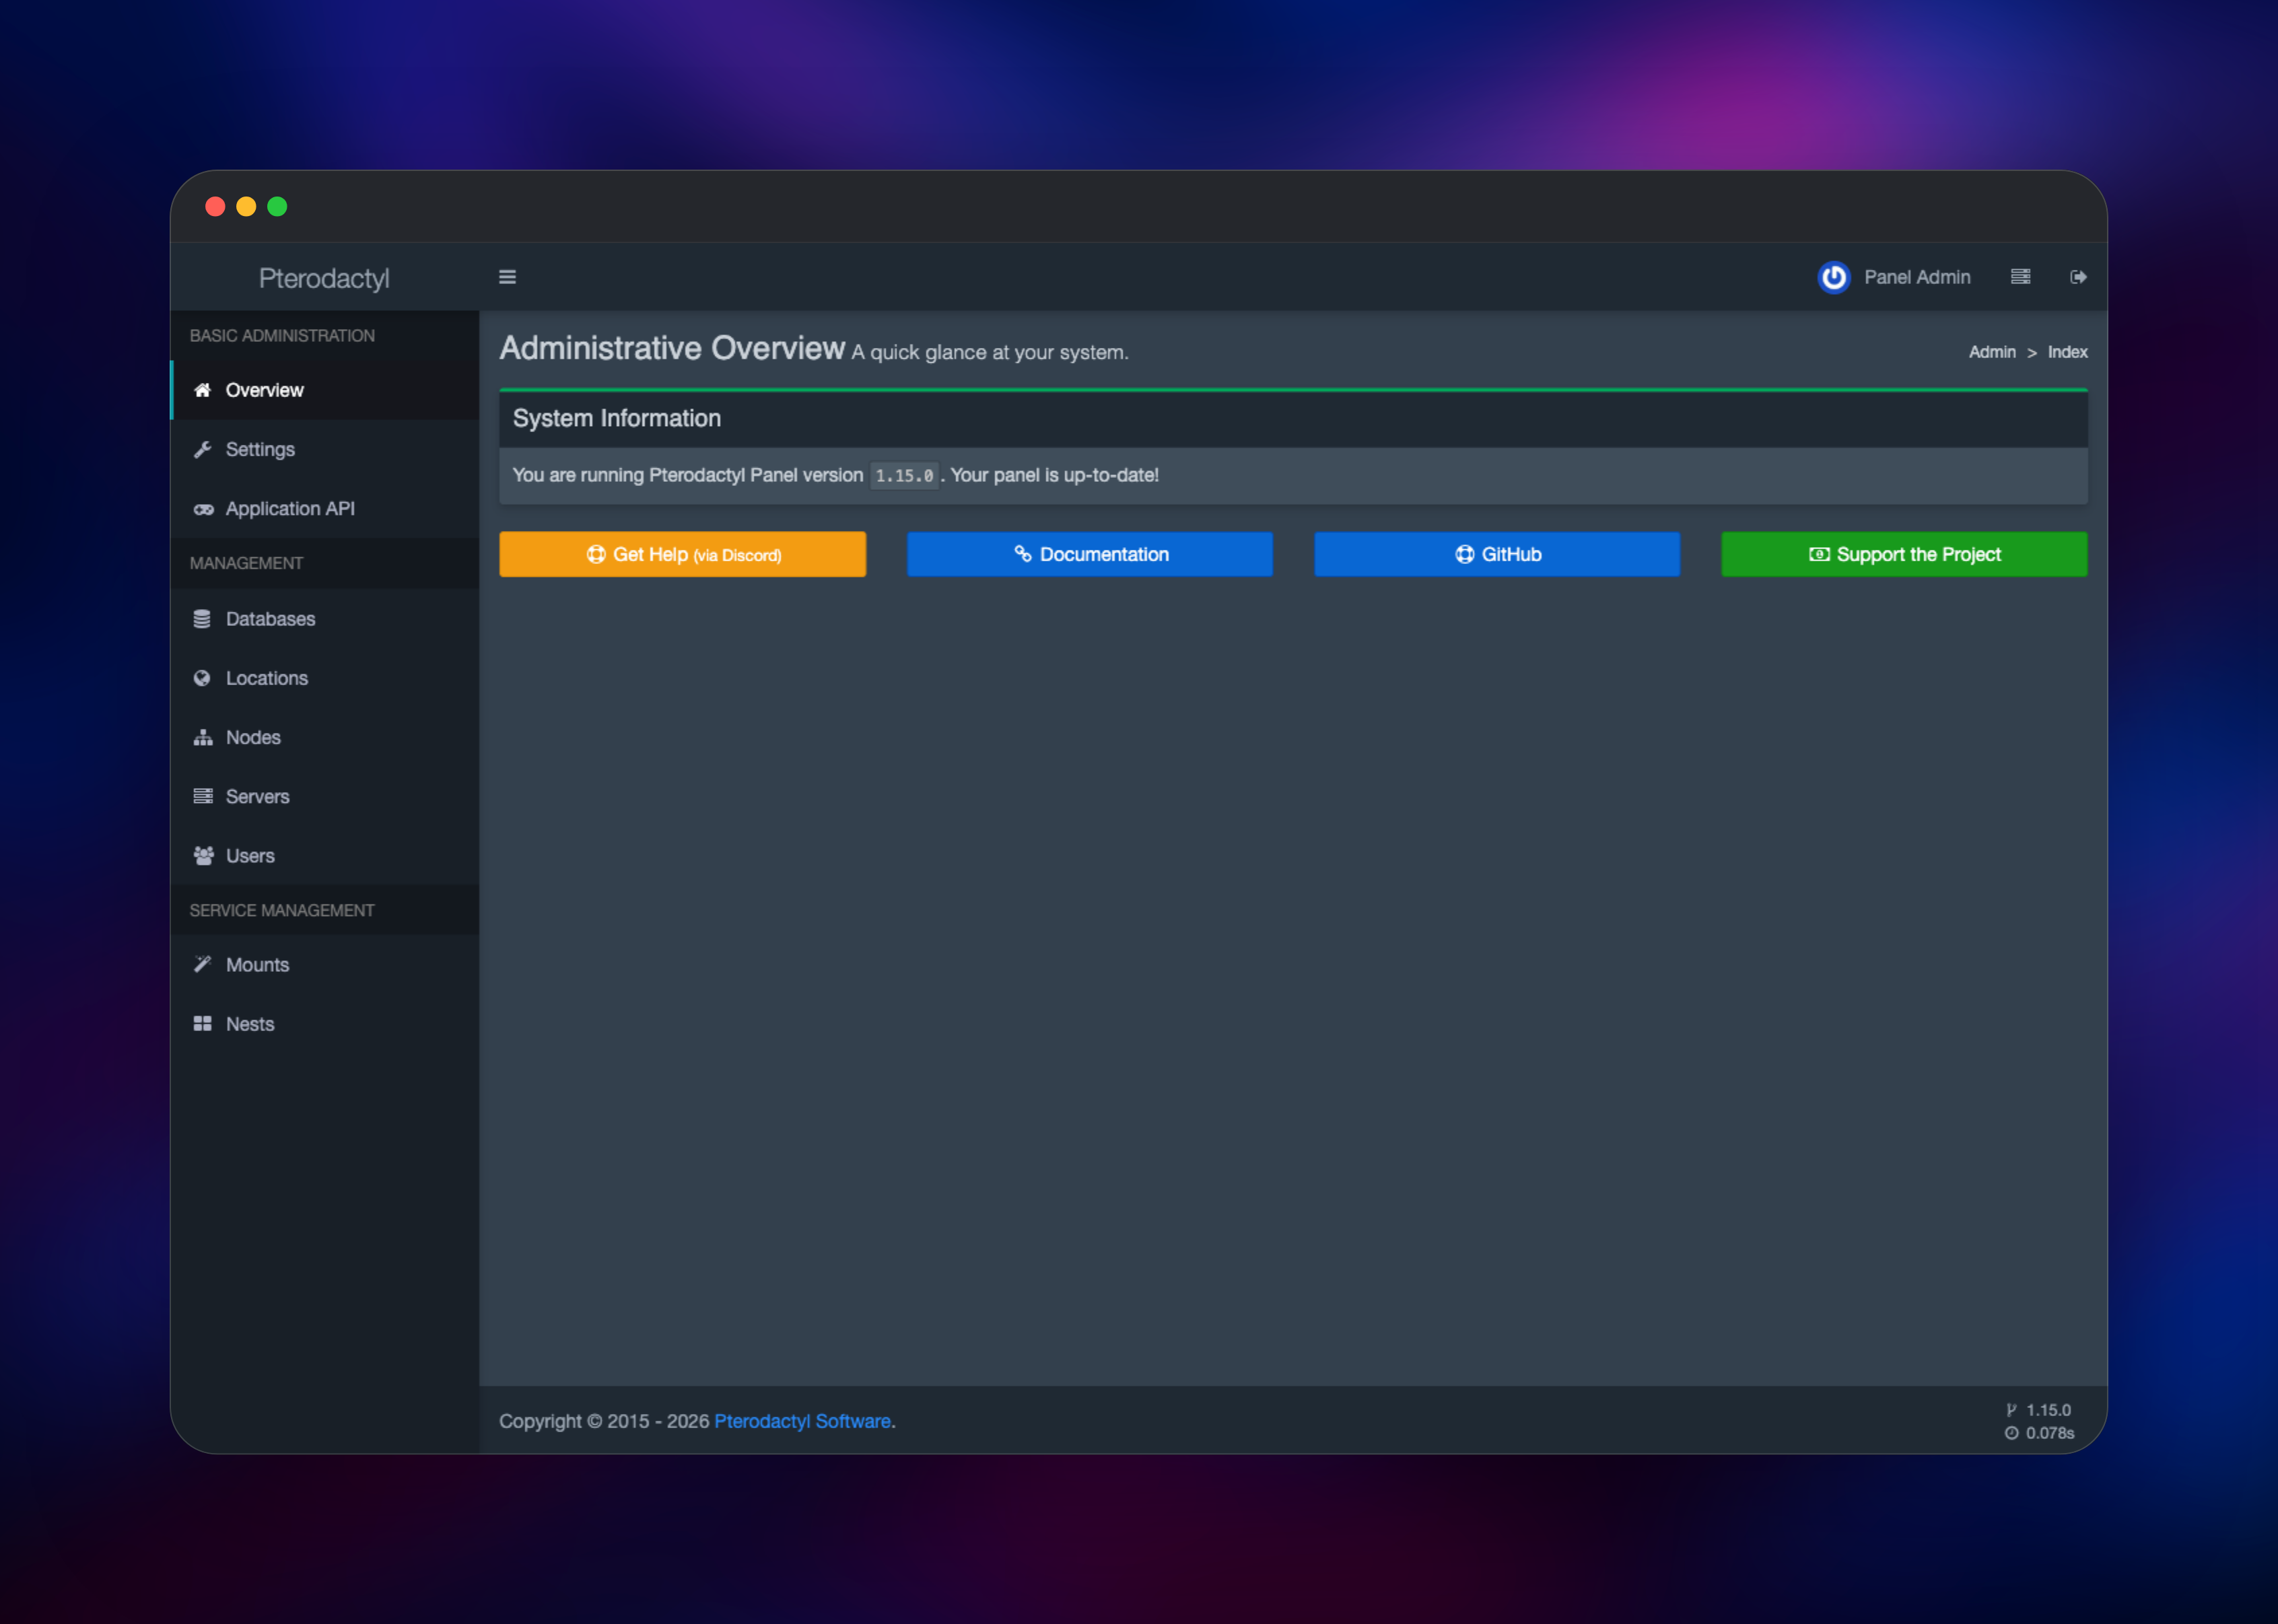Viewport: 2278px width, 1624px height.
Task: Click the footer version 1.15.0 text
Action: [2048, 1410]
